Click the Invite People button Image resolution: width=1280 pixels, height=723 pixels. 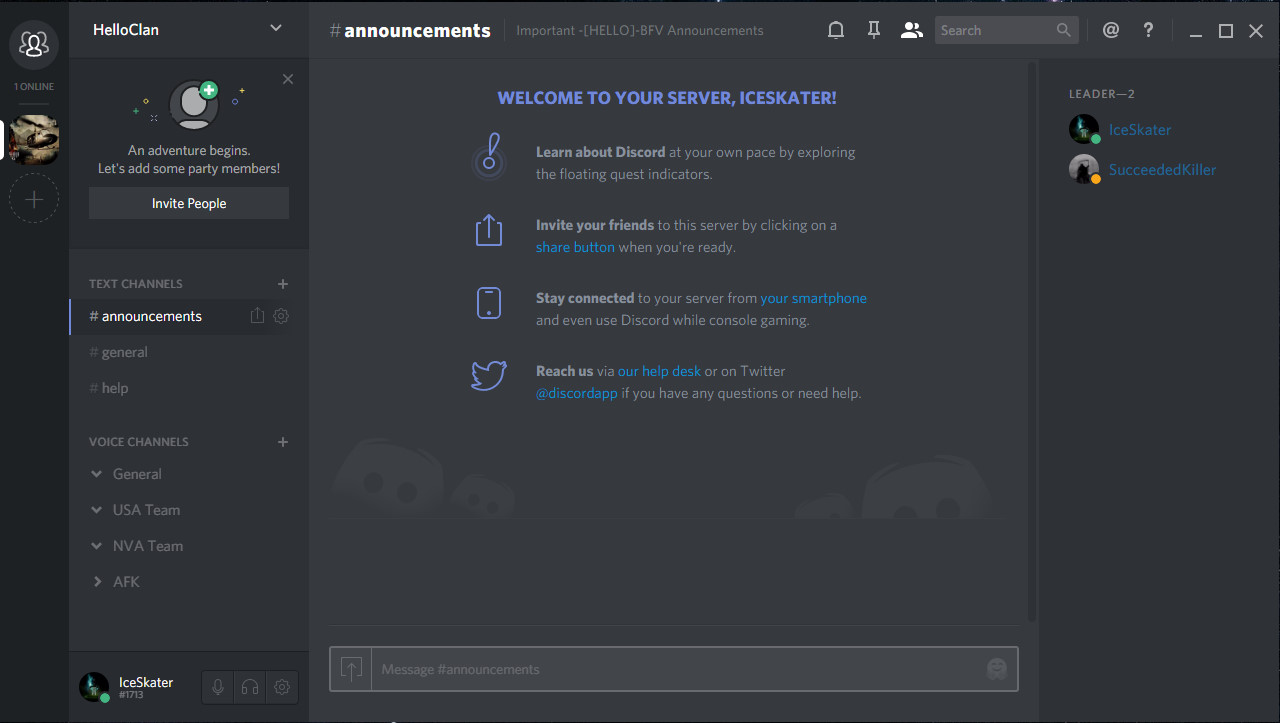189,203
